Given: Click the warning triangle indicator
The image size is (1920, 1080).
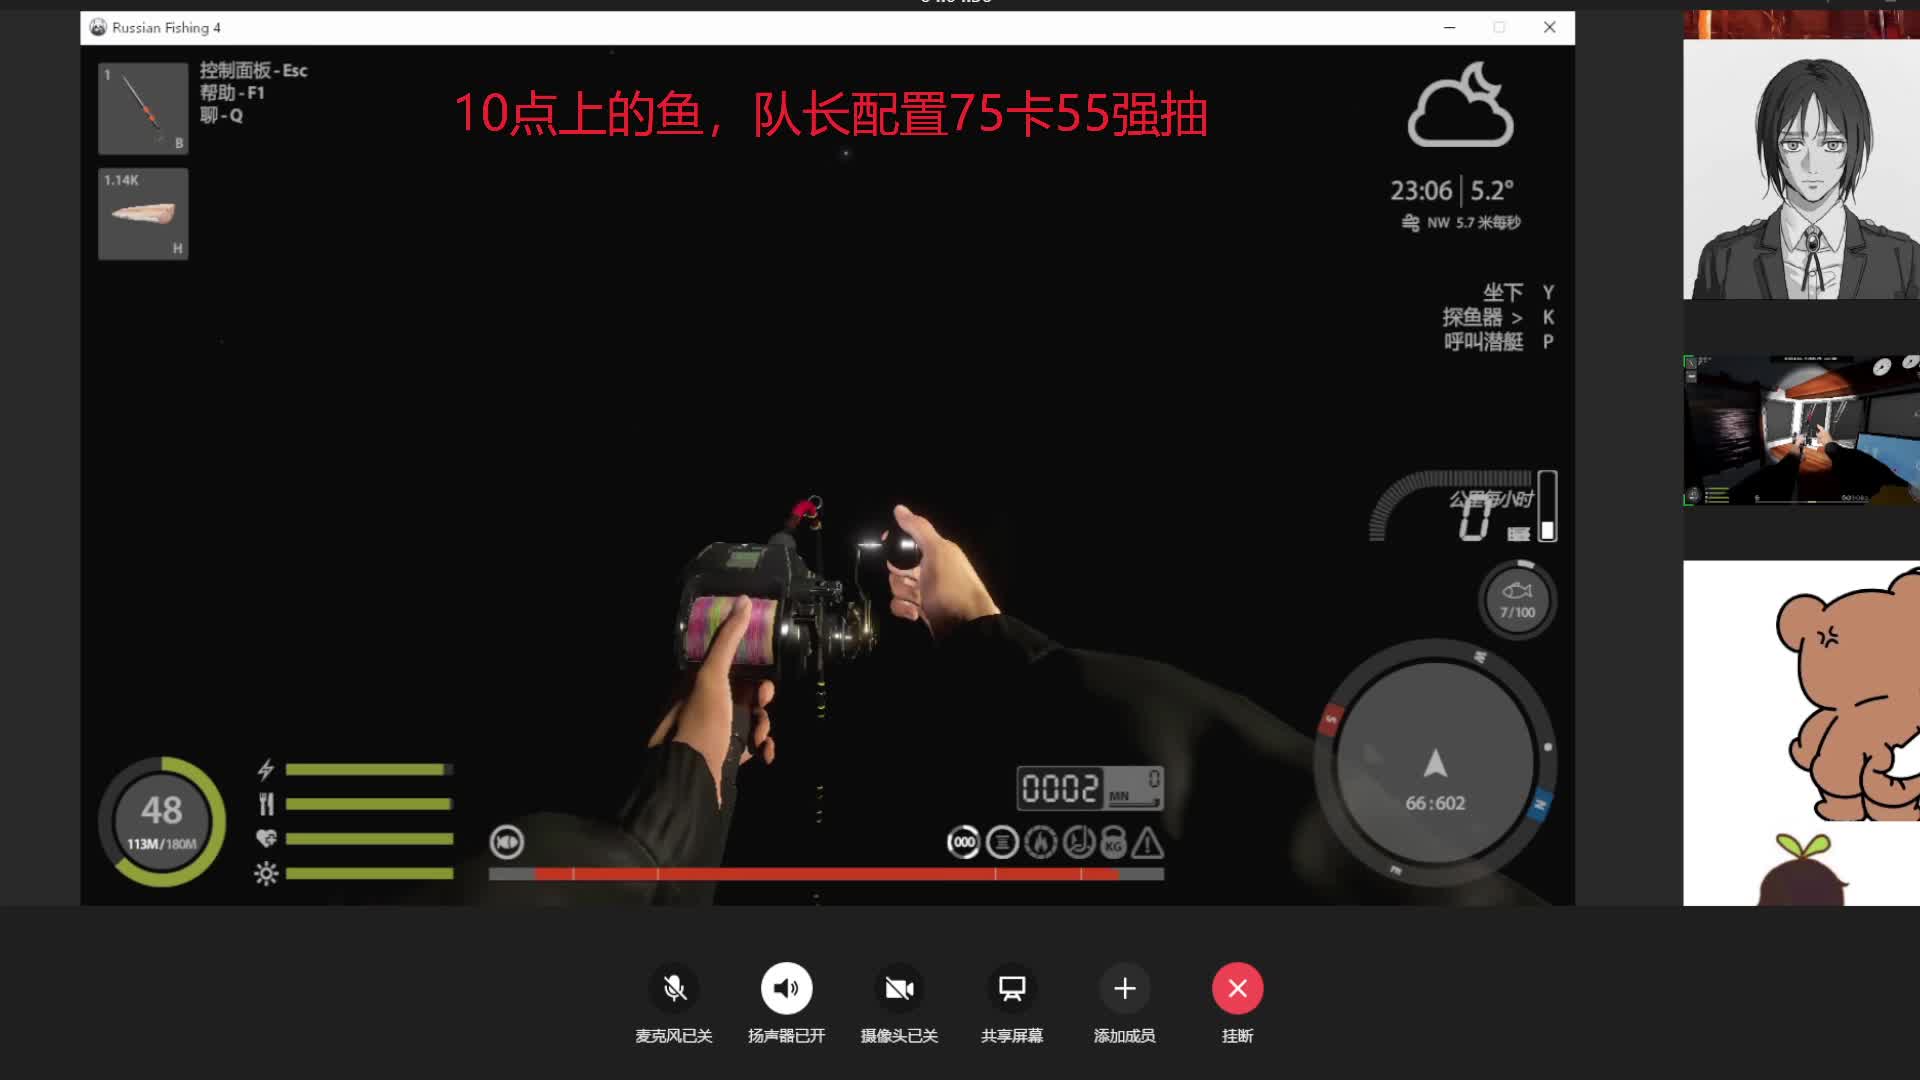Looking at the screenshot, I should [1147, 843].
